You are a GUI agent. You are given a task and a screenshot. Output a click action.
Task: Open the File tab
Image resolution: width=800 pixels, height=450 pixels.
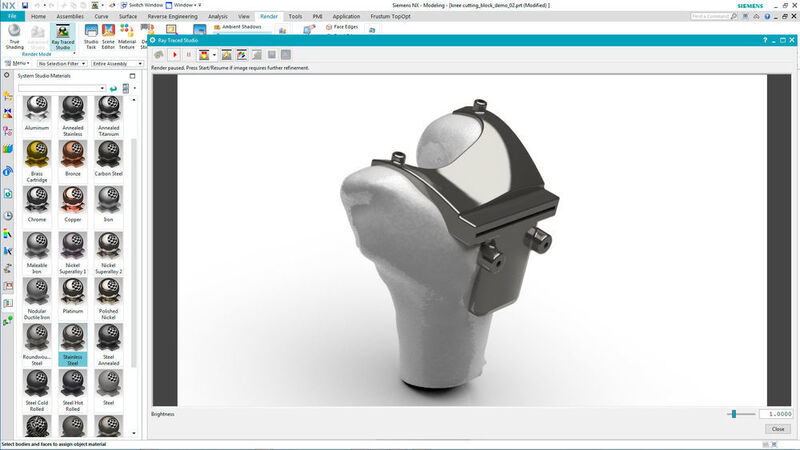12,16
